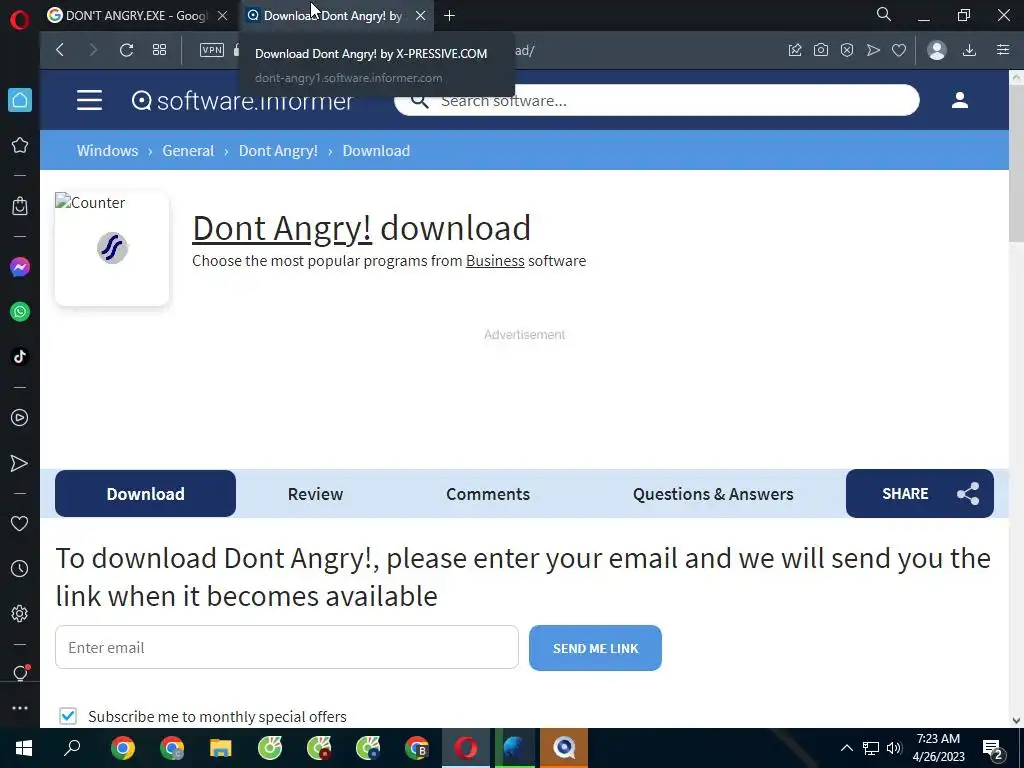Open the Speed Dial start page grid icon
1024x768 pixels.
(x=159, y=50)
